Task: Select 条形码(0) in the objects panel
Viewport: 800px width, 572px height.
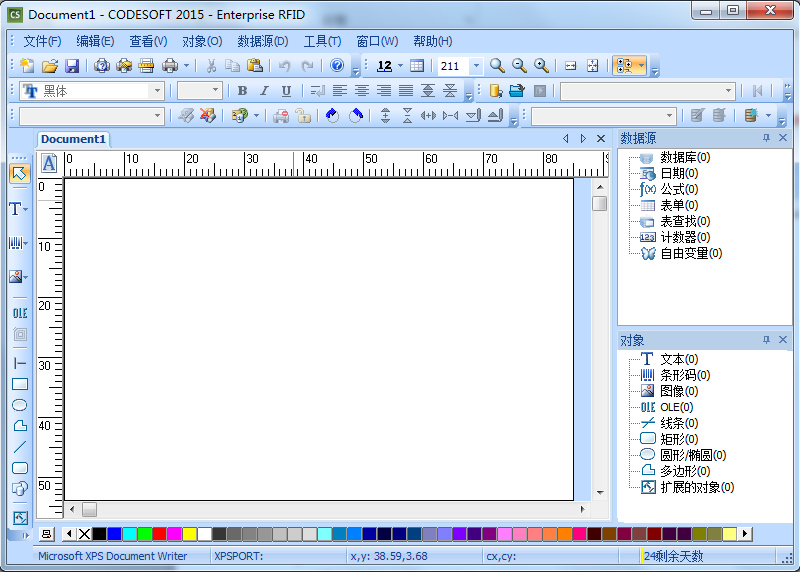Action: 685,375
